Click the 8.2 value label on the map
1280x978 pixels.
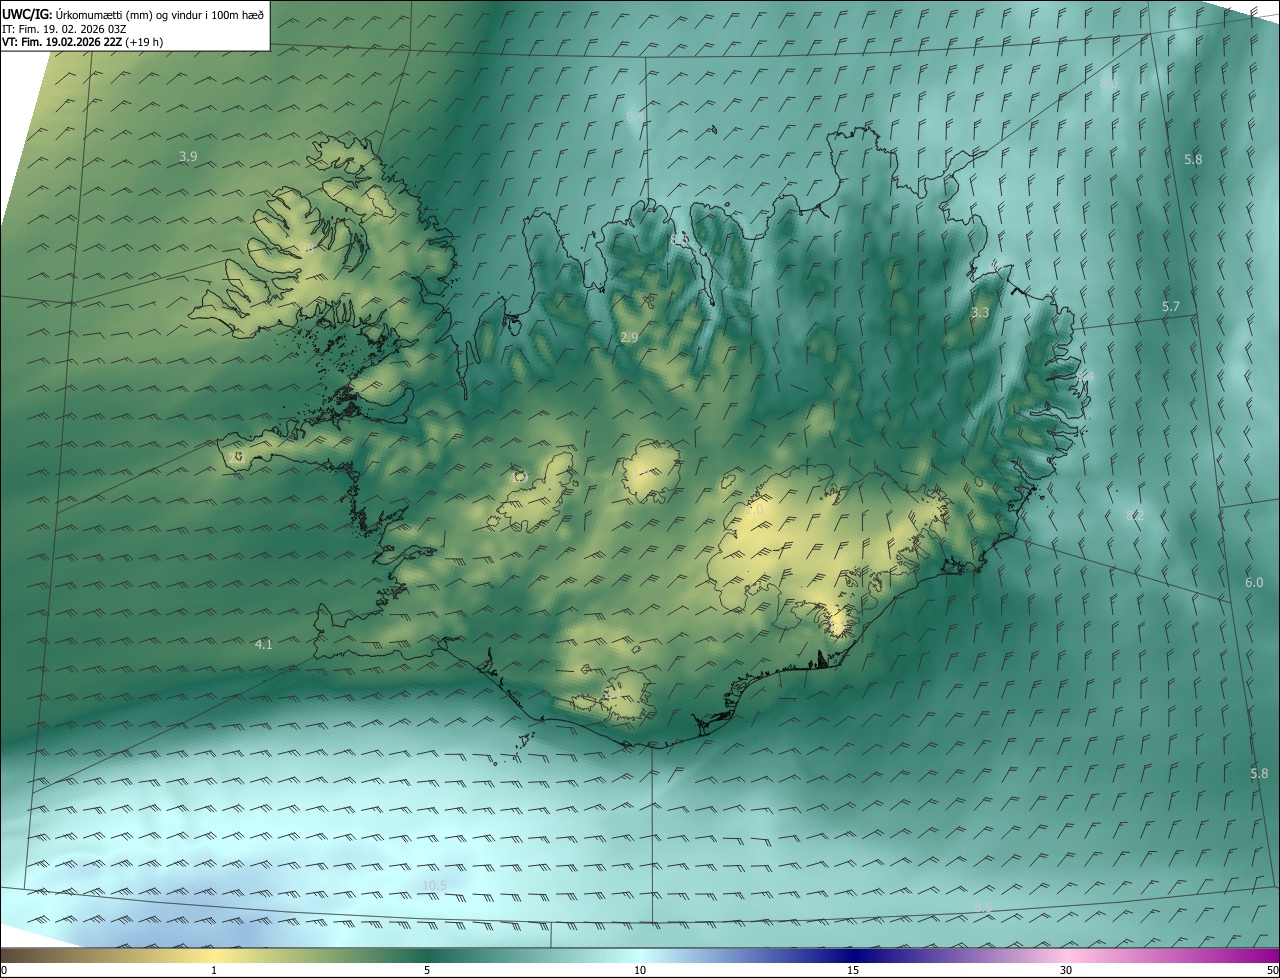coord(1134,515)
